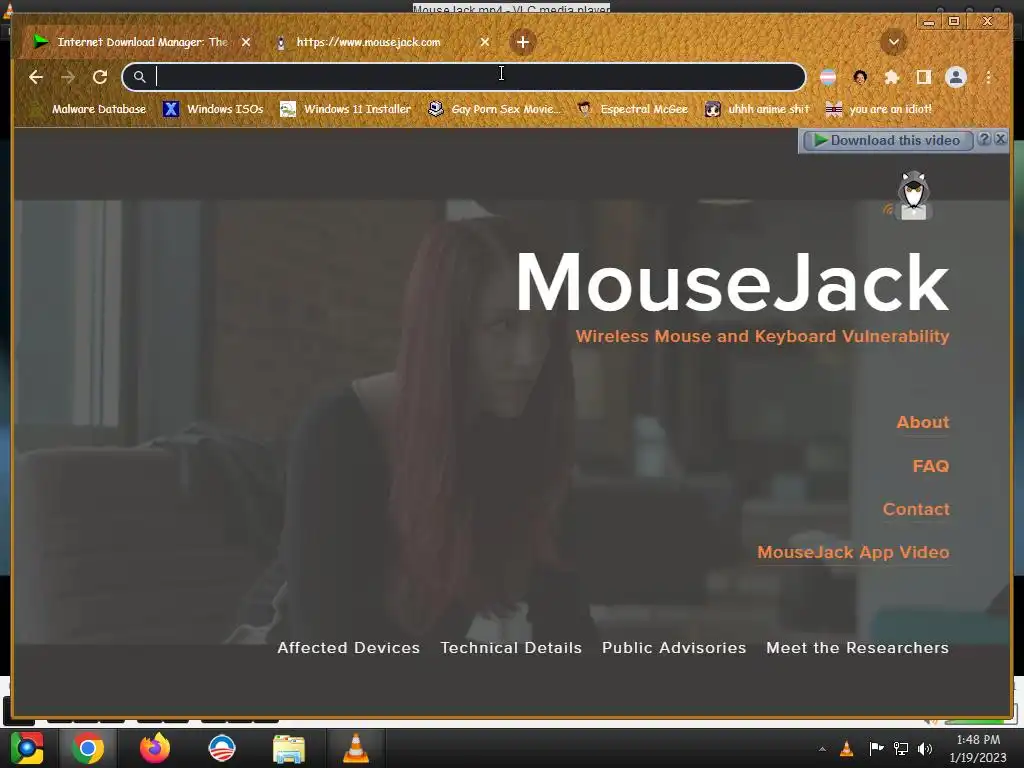Open File Explorer from the taskbar
1024x768 pixels.
[x=289, y=748]
